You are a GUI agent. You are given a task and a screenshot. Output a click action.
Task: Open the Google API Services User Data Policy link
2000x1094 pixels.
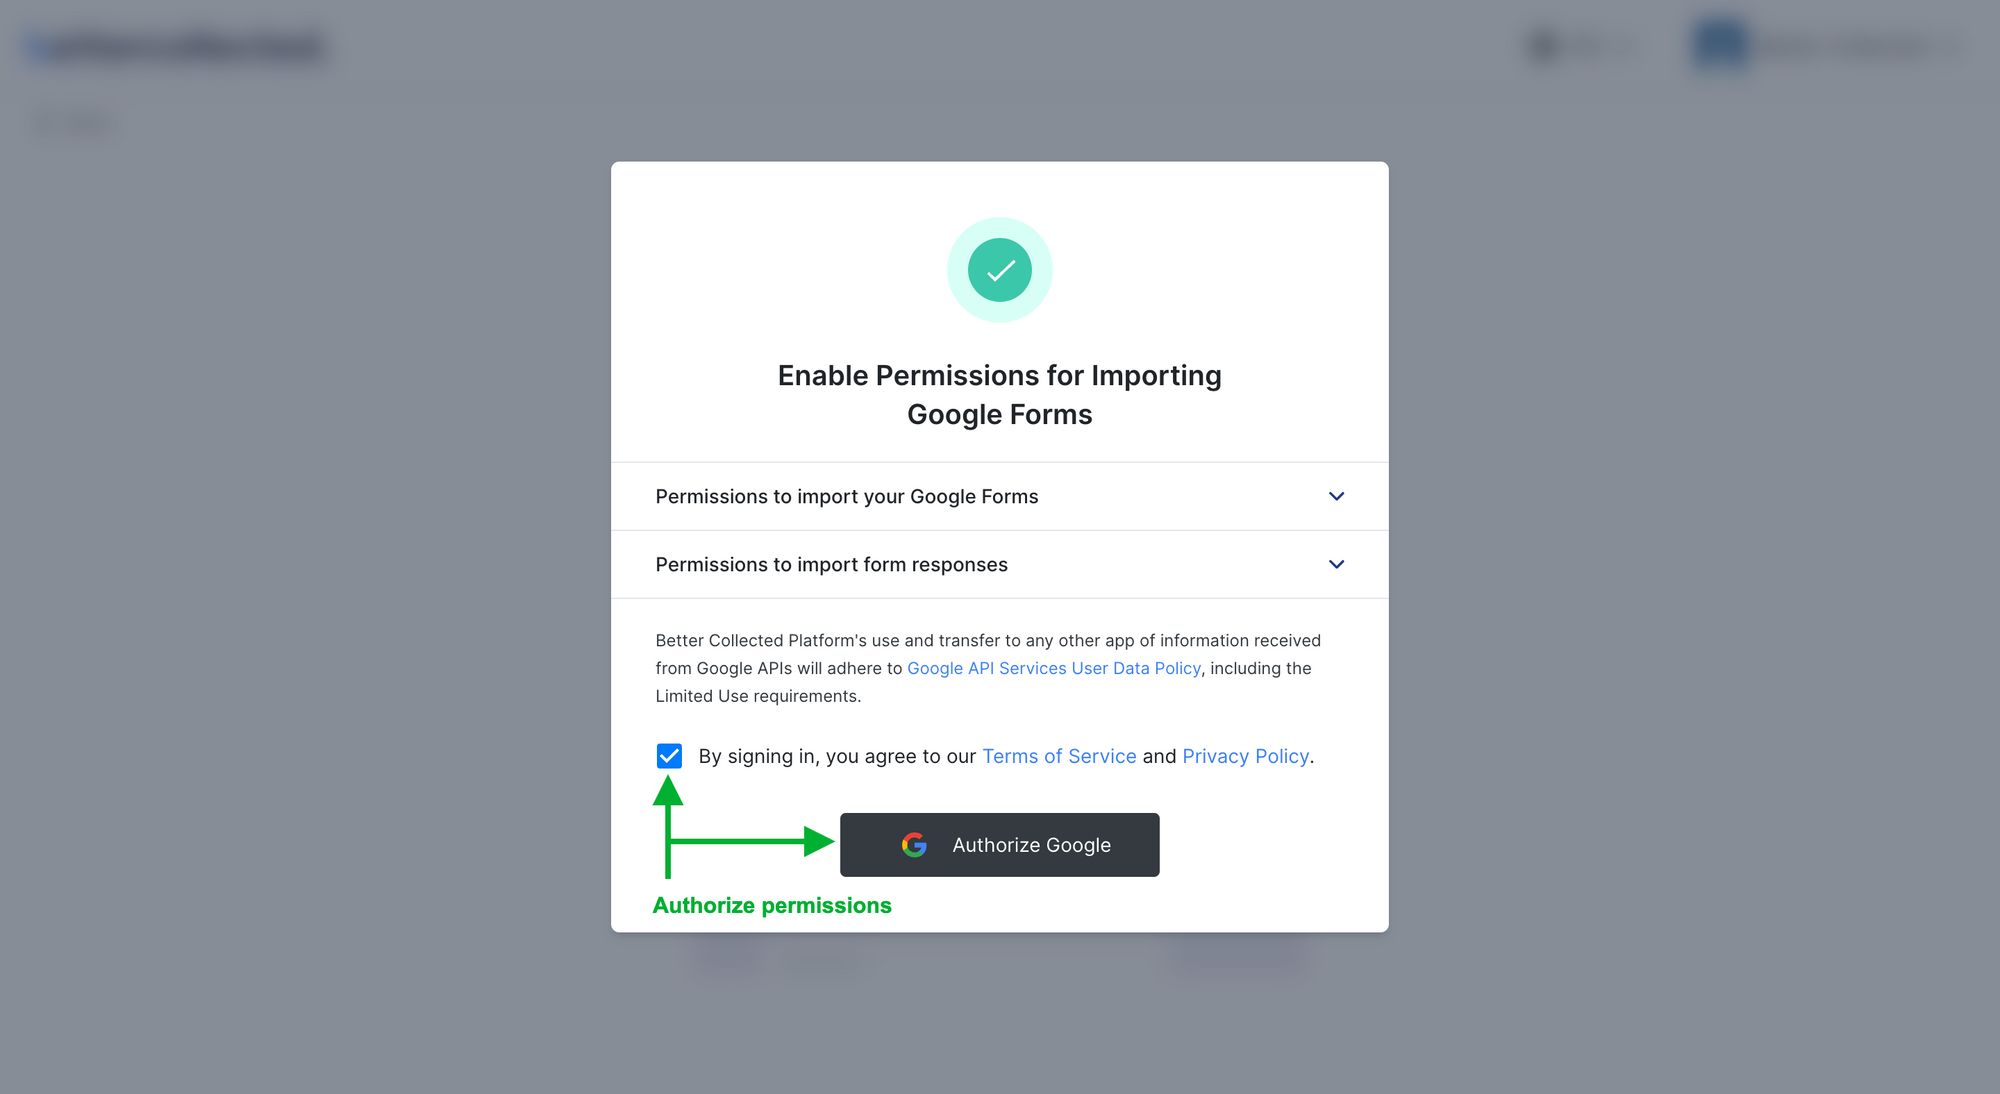tap(1053, 668)
